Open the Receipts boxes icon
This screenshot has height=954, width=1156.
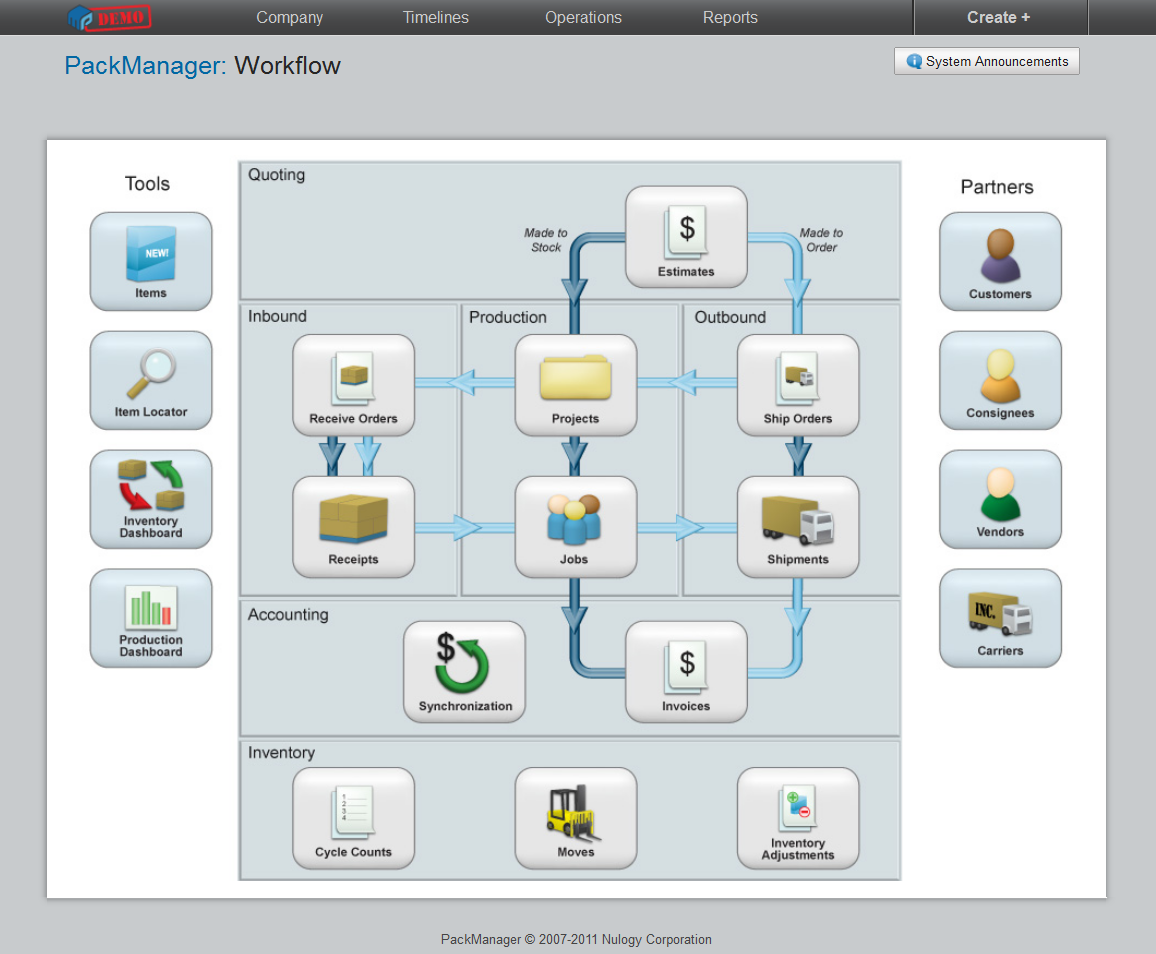pyautogui.click(x=353, y=526)
